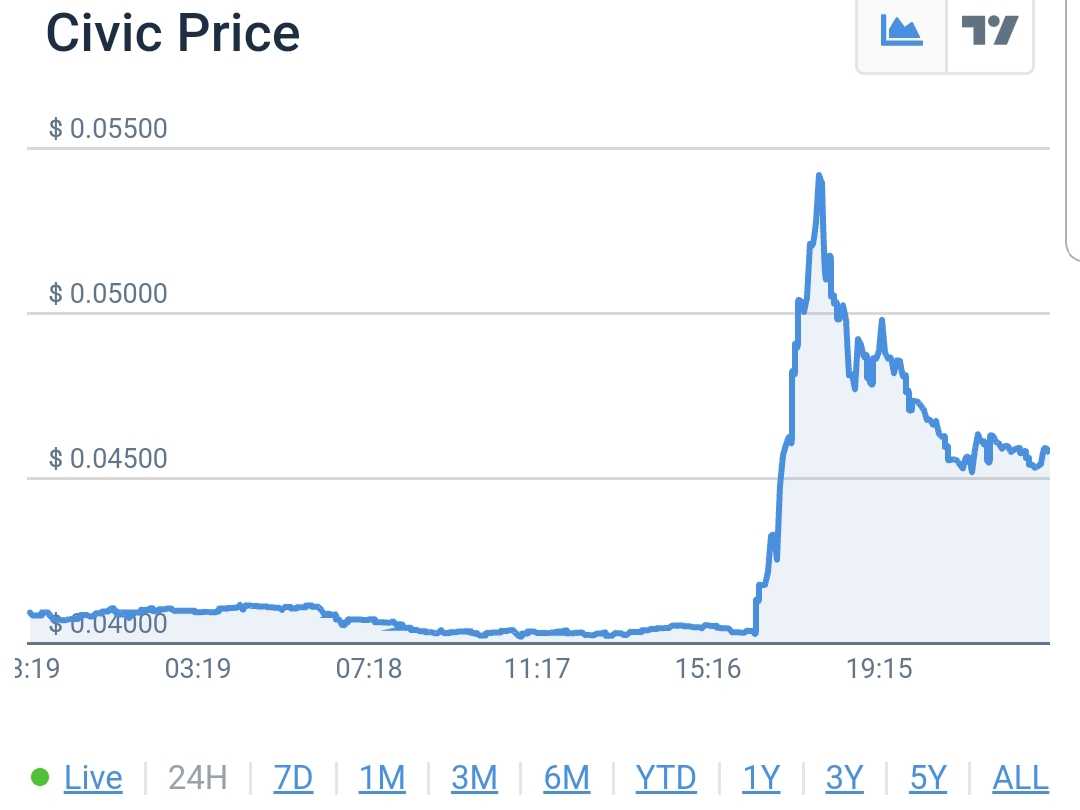
Task: Switch to the 7D time range
Action: [293, 777]
